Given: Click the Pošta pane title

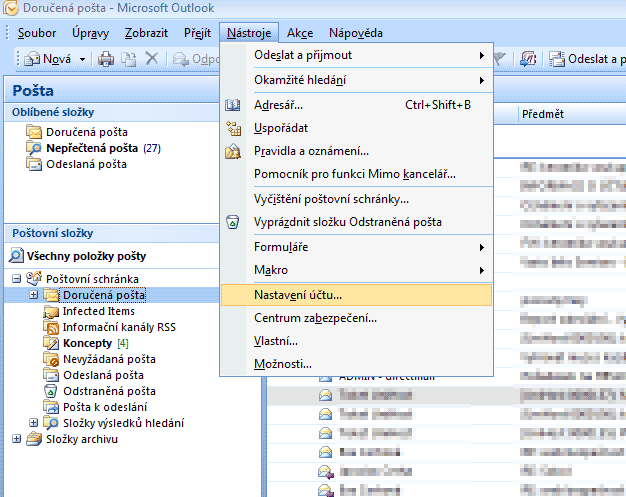Looking at the screenshot, I should point(33,91).
